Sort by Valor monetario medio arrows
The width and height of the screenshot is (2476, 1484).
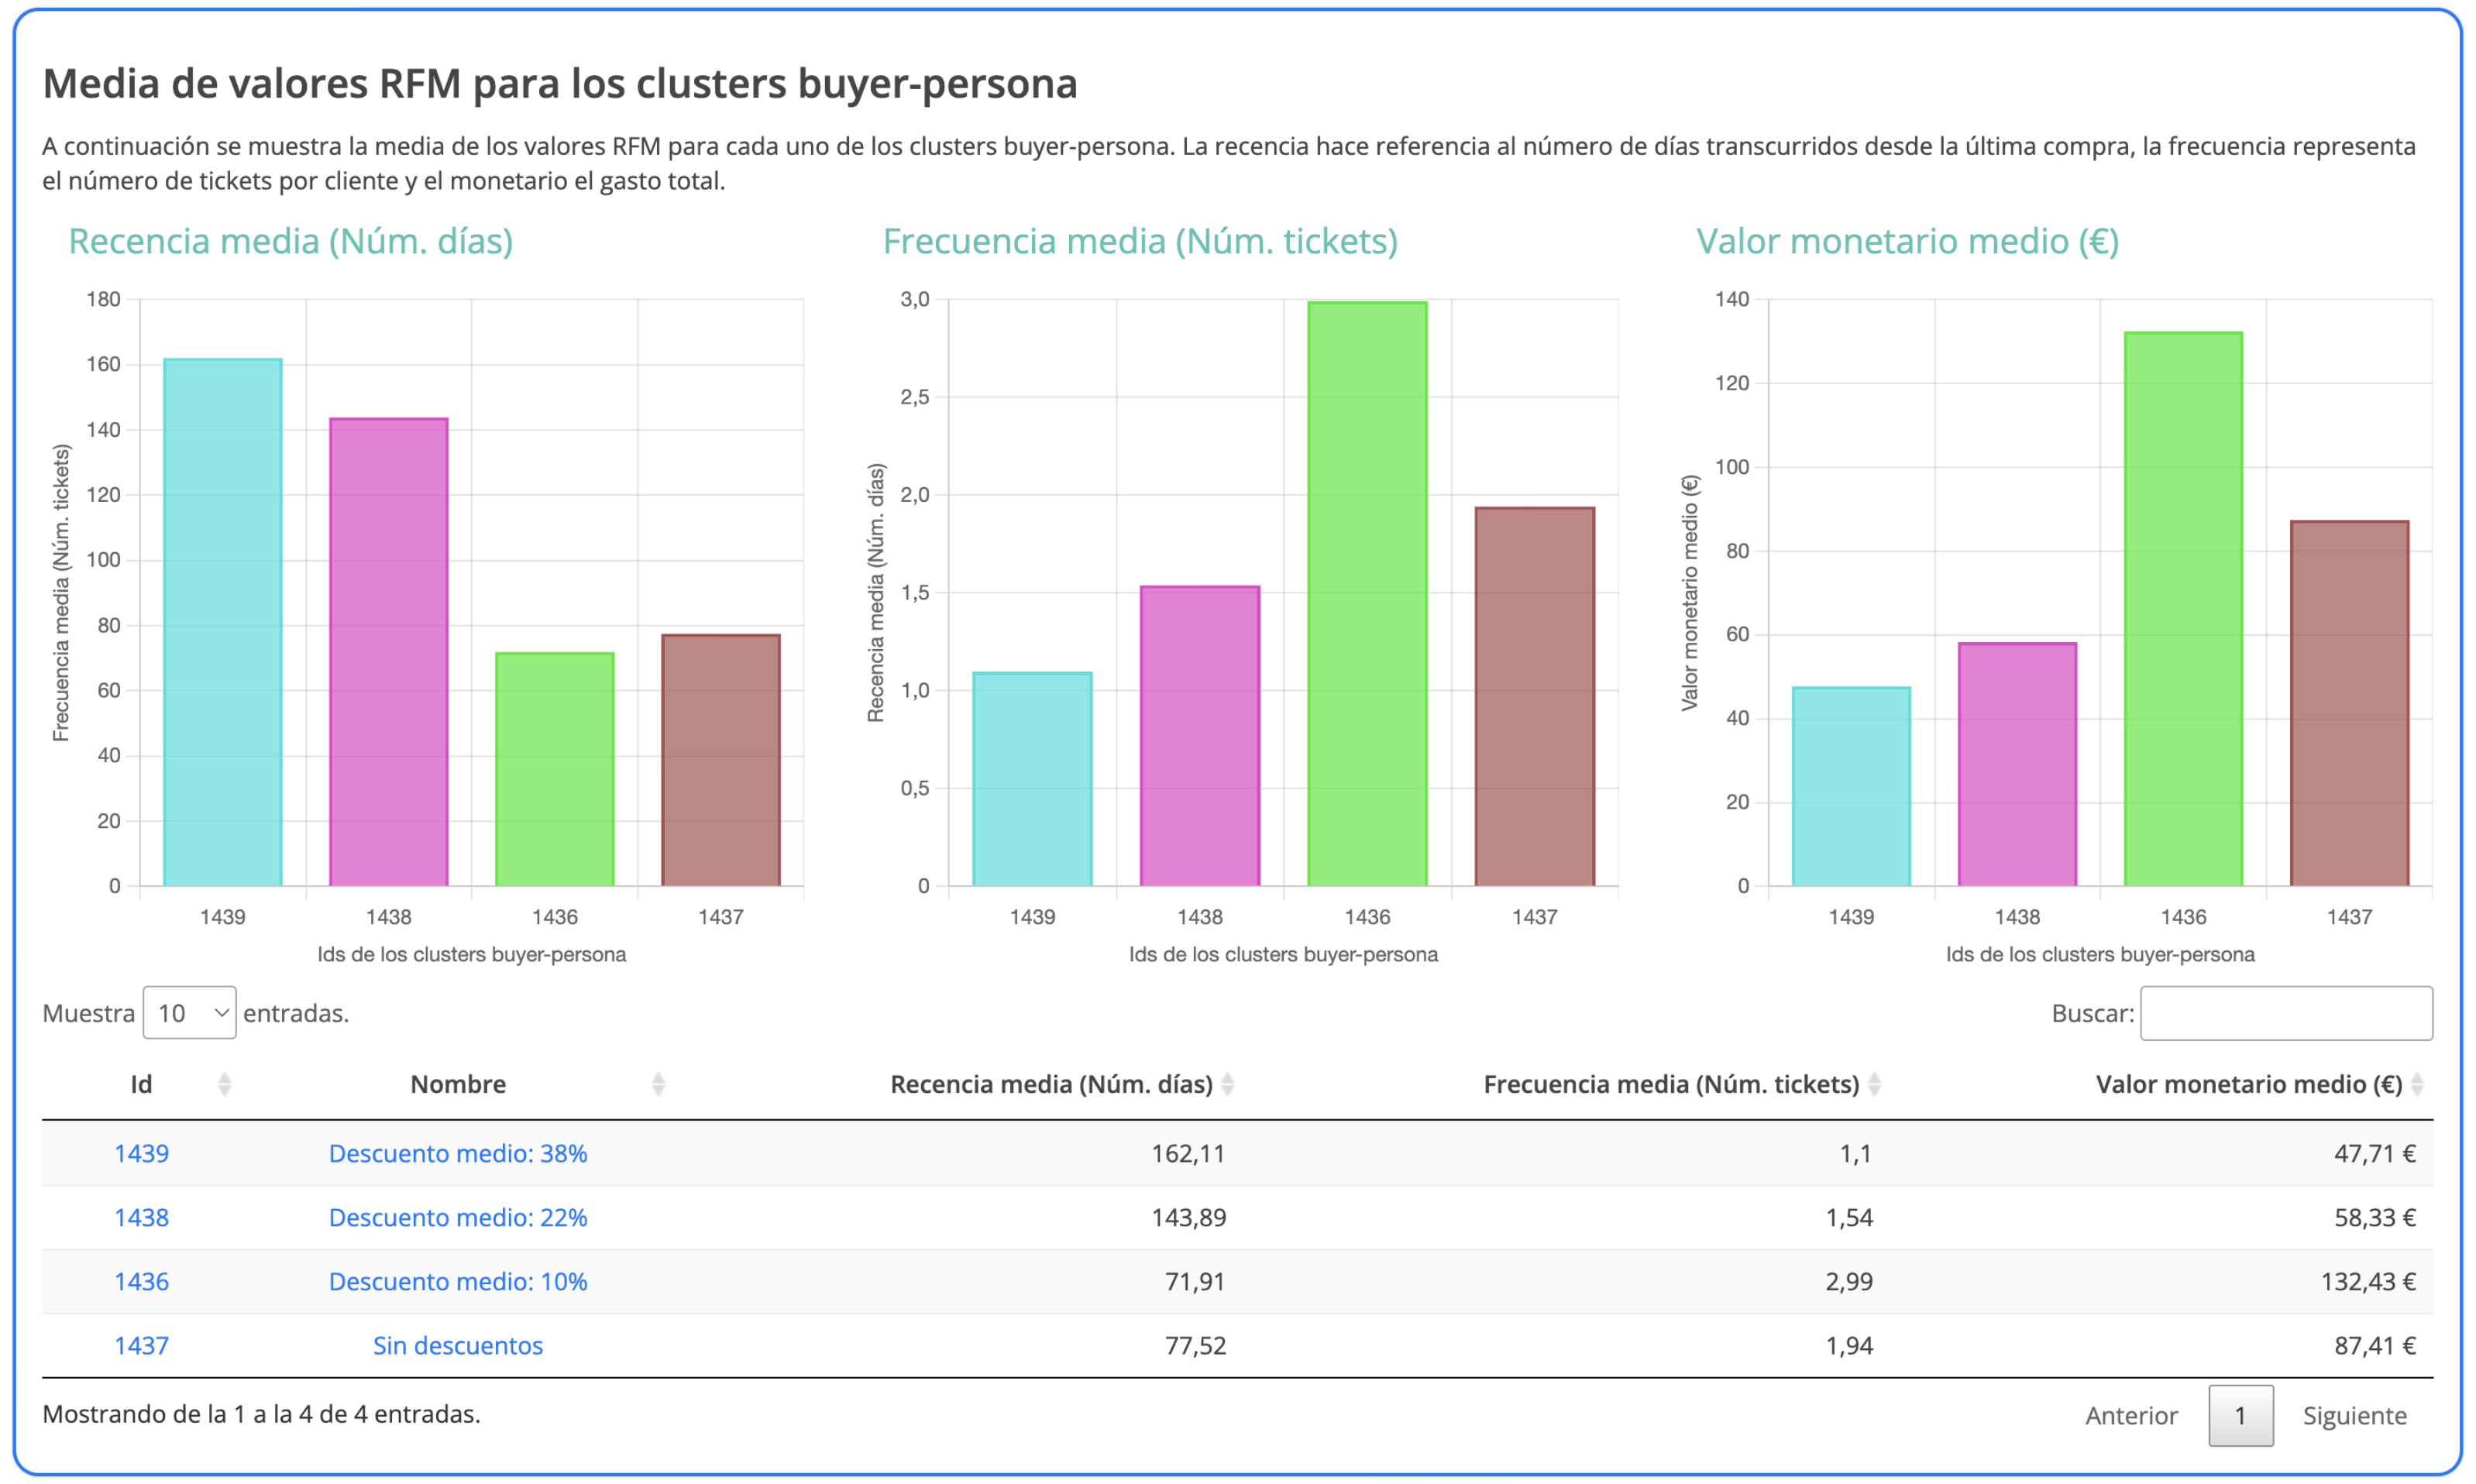[x=2417, y=1084]
